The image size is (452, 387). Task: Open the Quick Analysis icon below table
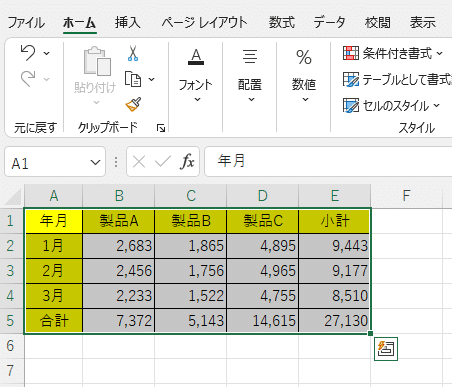tap(386, 349)
